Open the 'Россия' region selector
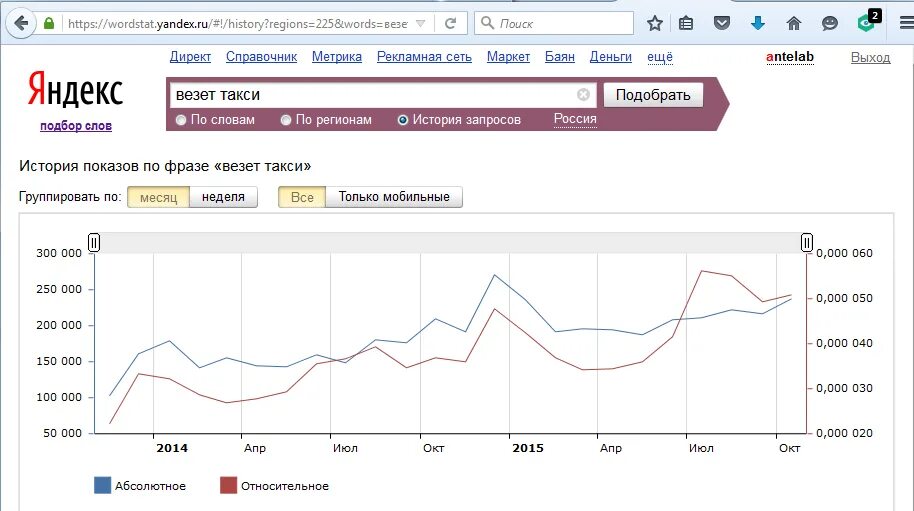The width and height of the screenshot is (914, 511). (575, 119)
